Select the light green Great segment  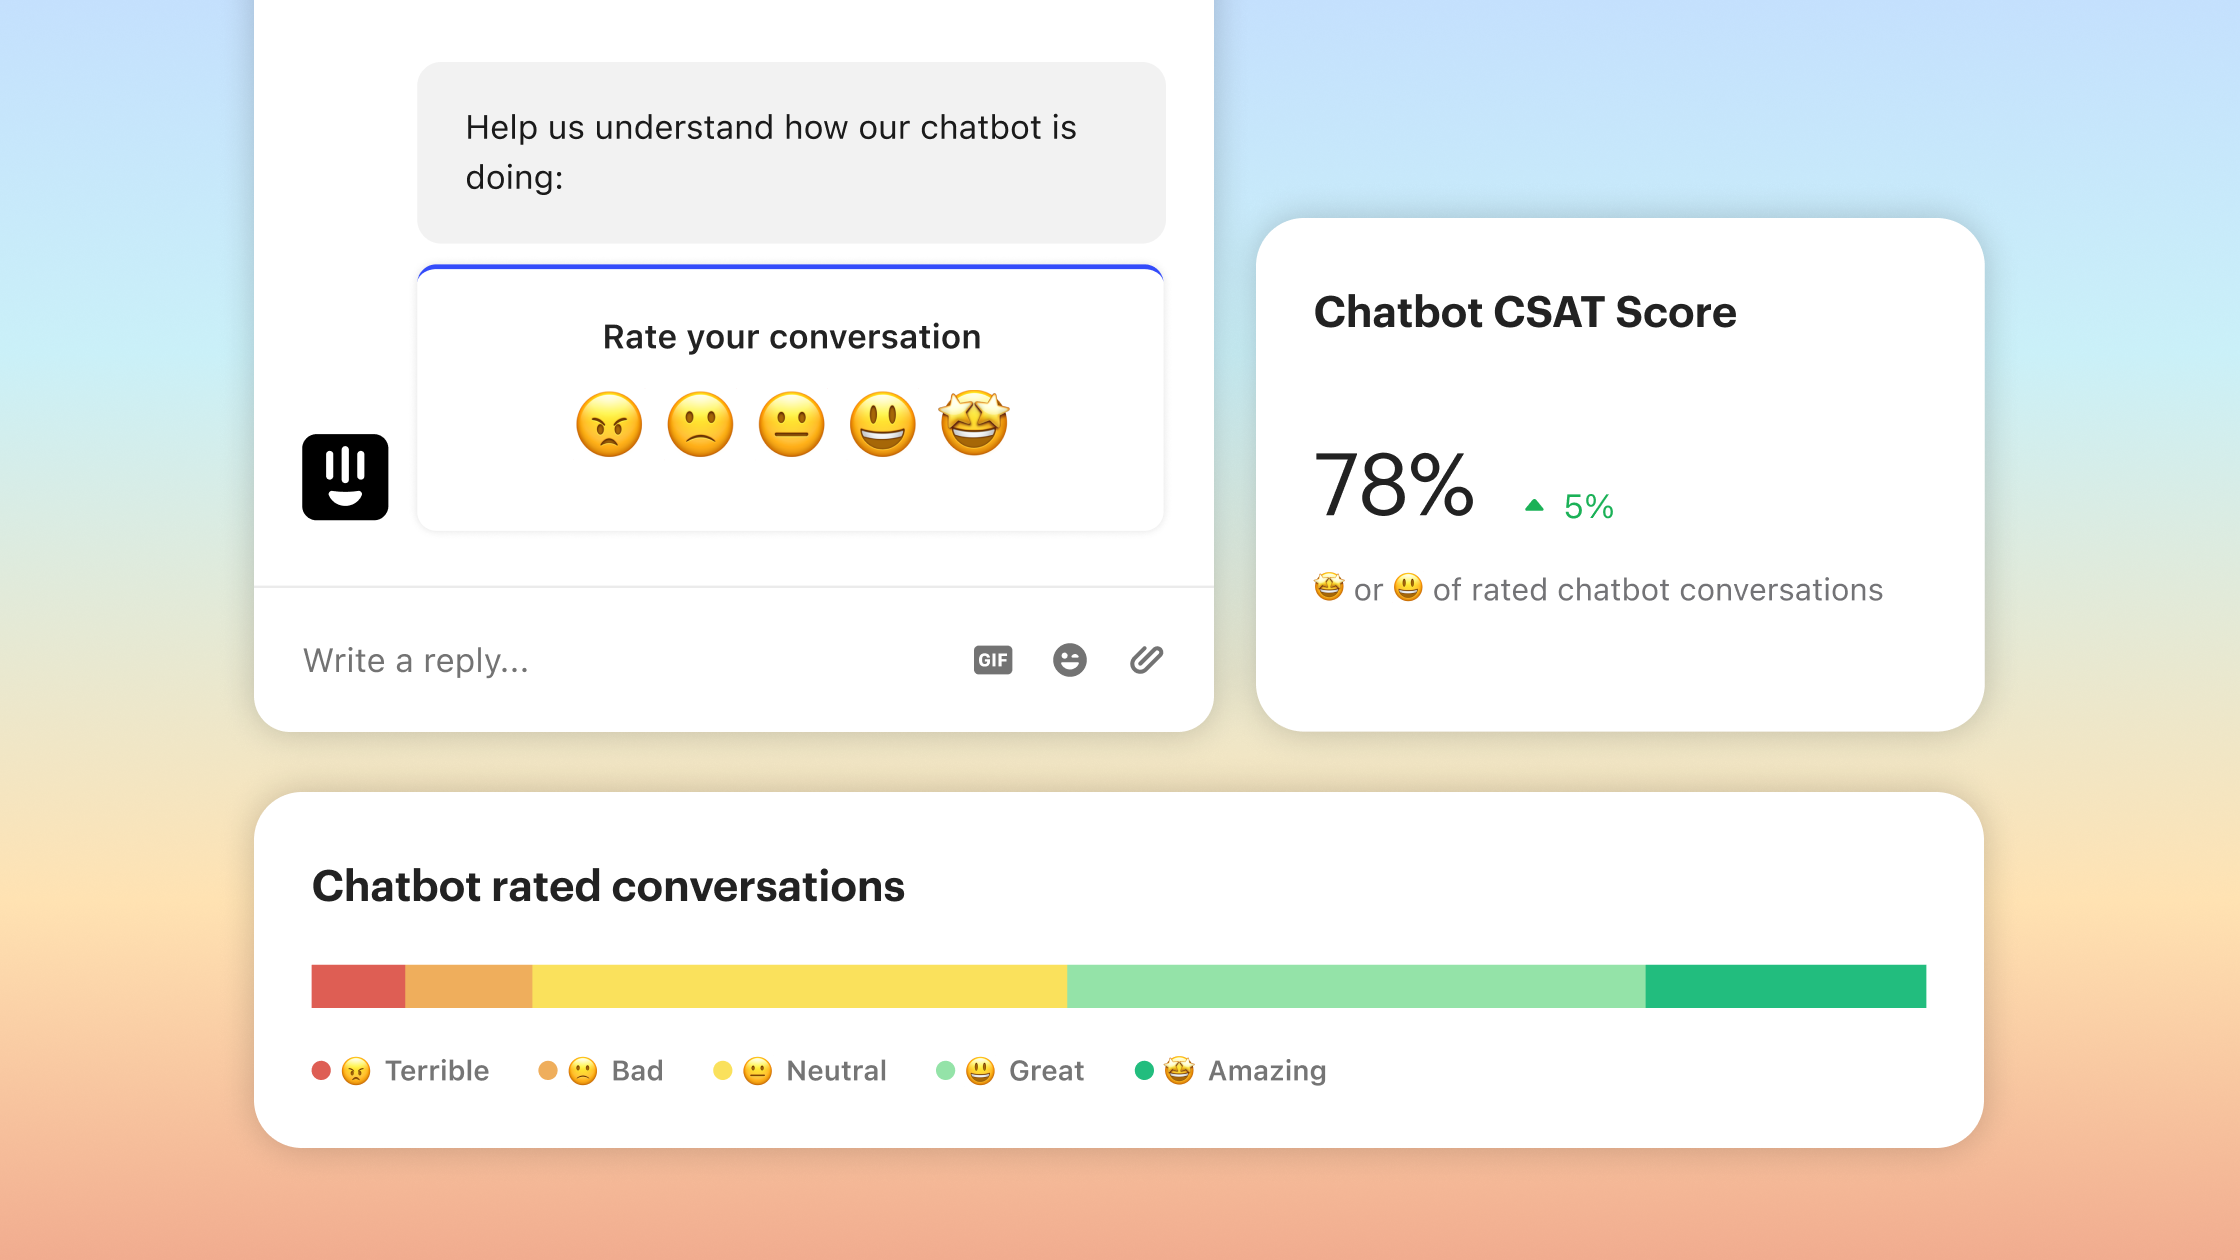tap(1356, 986)
